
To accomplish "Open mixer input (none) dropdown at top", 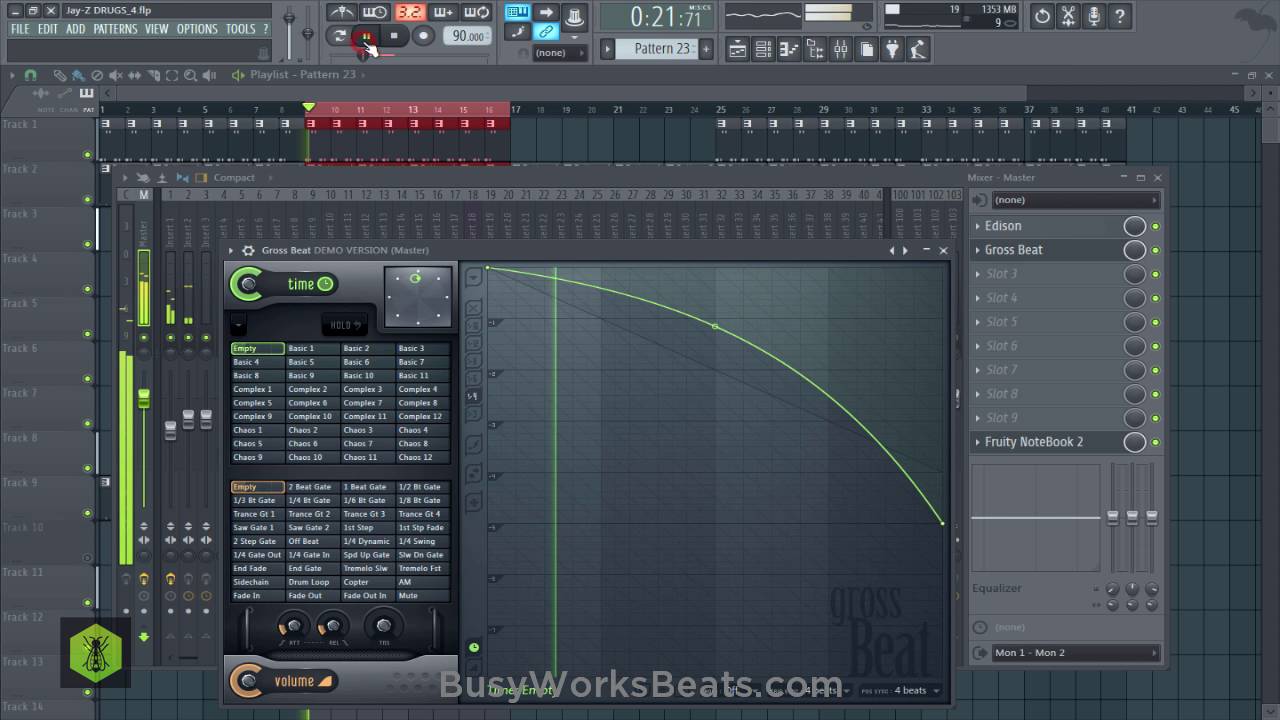I will coord(1075,200).
